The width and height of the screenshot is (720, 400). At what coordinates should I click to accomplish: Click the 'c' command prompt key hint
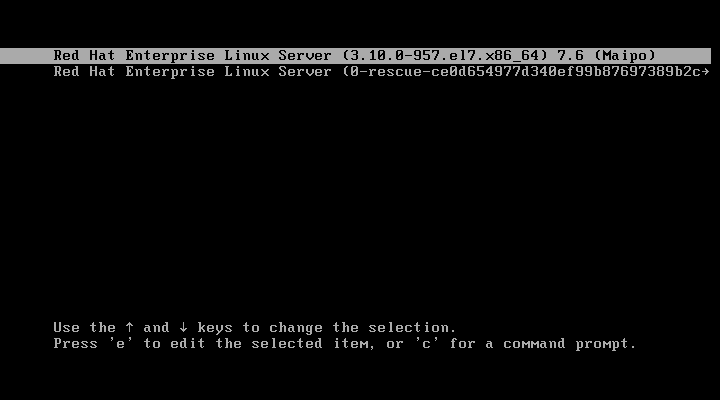pos(426,344)
